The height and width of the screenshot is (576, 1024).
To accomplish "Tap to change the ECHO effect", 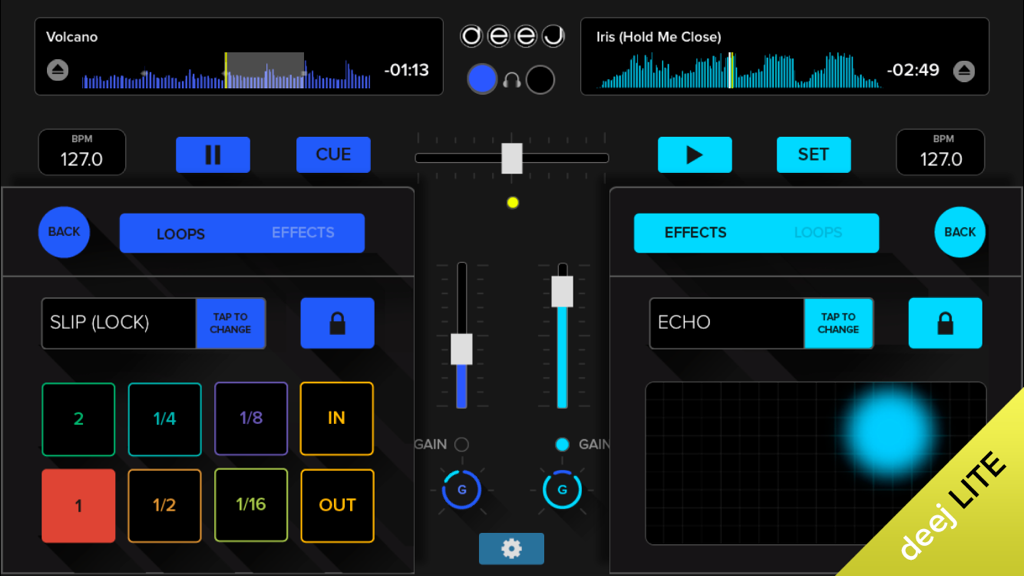I will pos(838,323).
